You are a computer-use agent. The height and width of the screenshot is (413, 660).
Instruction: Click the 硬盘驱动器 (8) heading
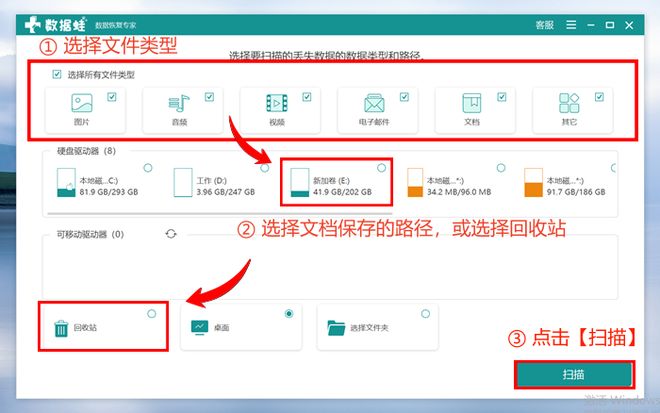86,151
